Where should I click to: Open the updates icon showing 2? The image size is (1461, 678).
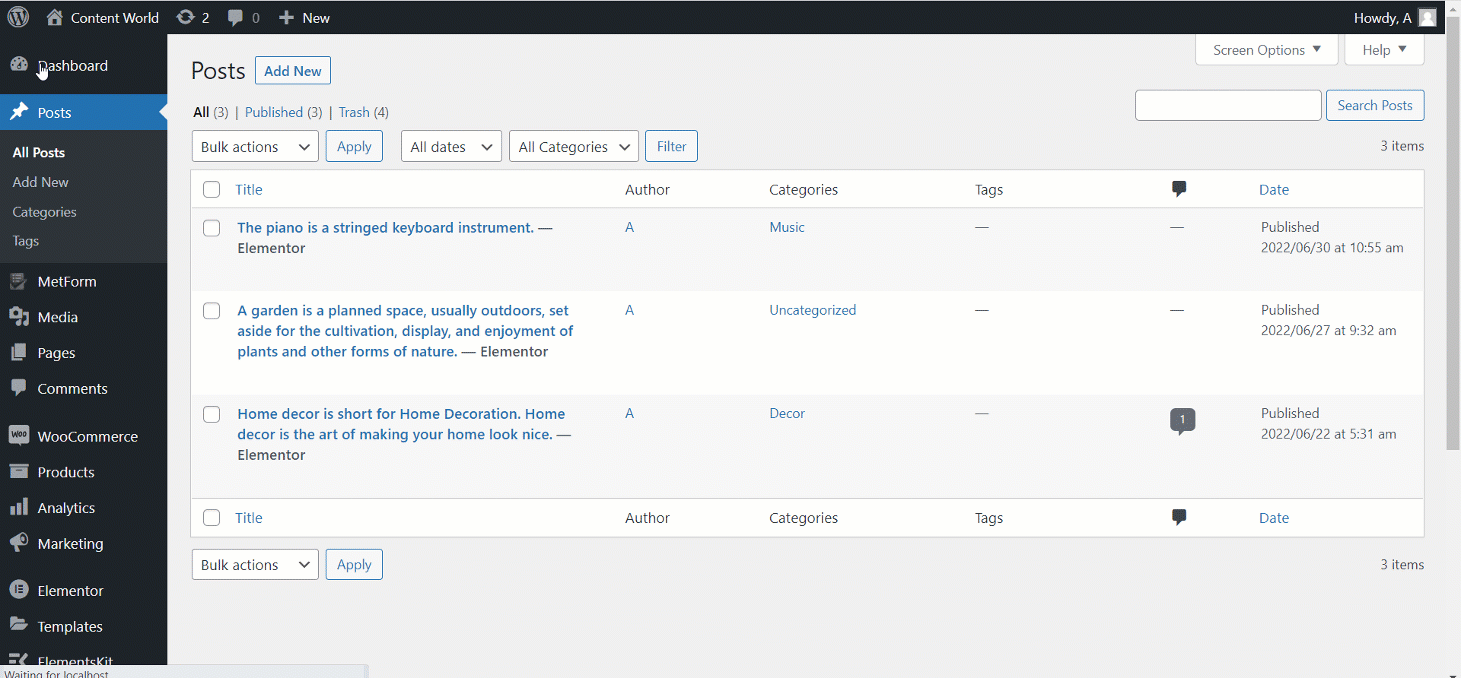tap(185, 17)
